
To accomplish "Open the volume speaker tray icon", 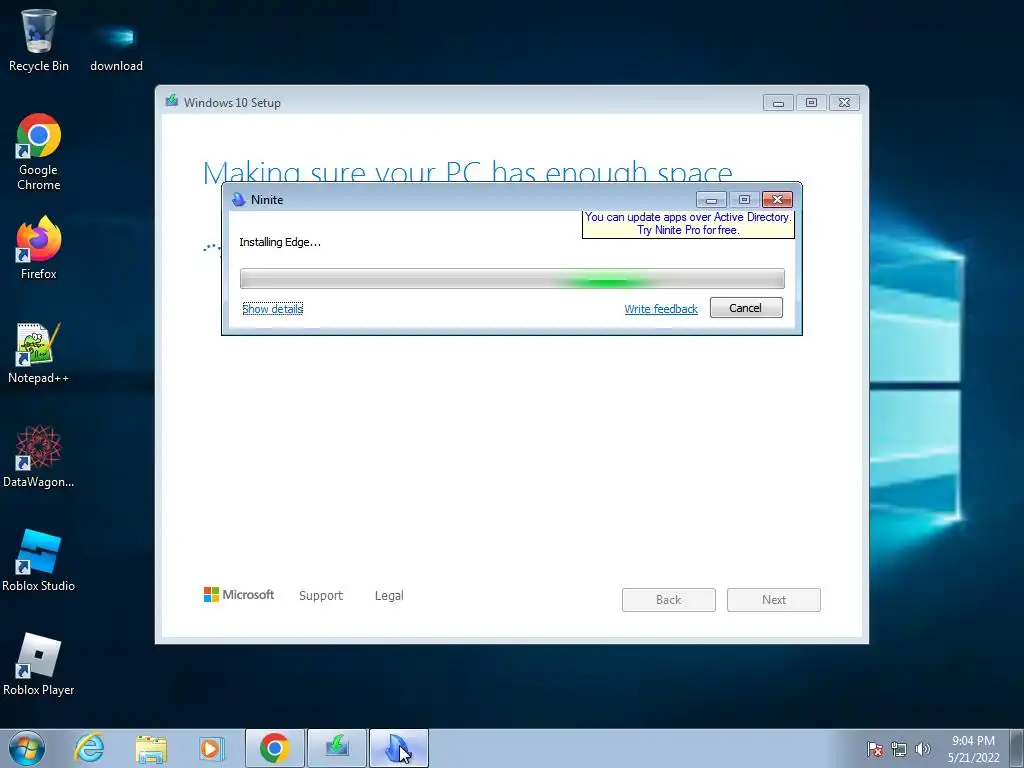I will pos(923,749).
